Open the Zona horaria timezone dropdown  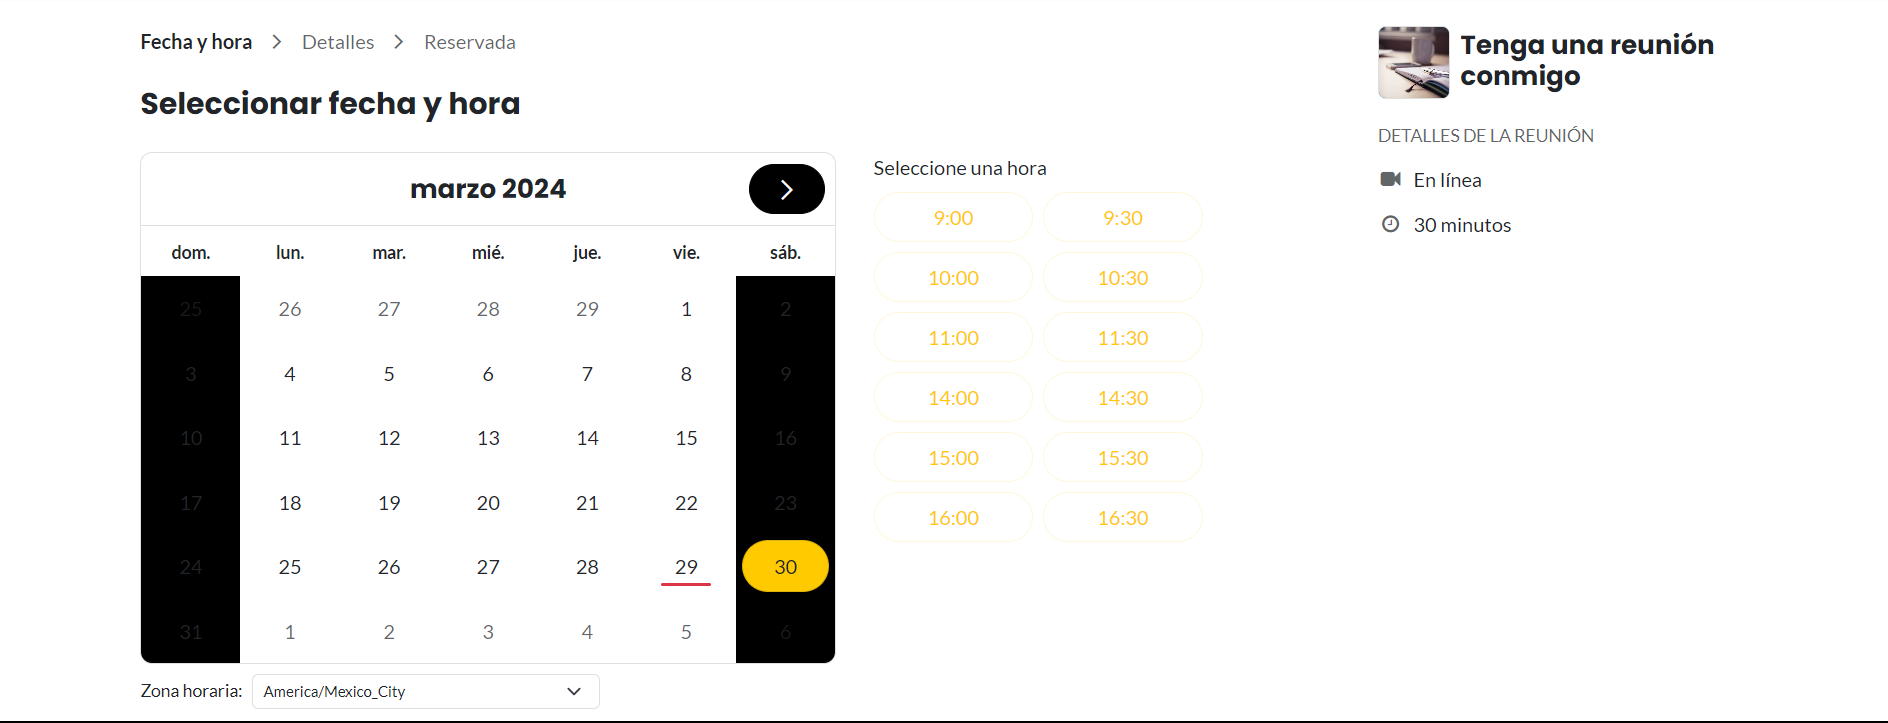425,691
